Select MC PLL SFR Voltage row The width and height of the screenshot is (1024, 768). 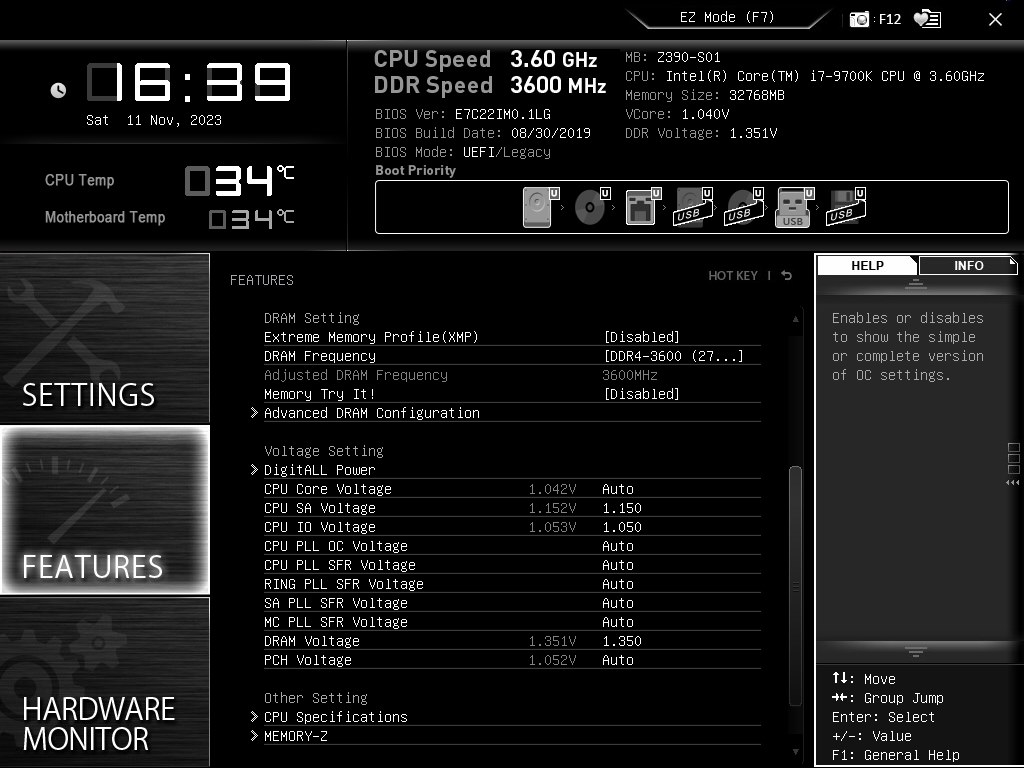pos(512,622)
